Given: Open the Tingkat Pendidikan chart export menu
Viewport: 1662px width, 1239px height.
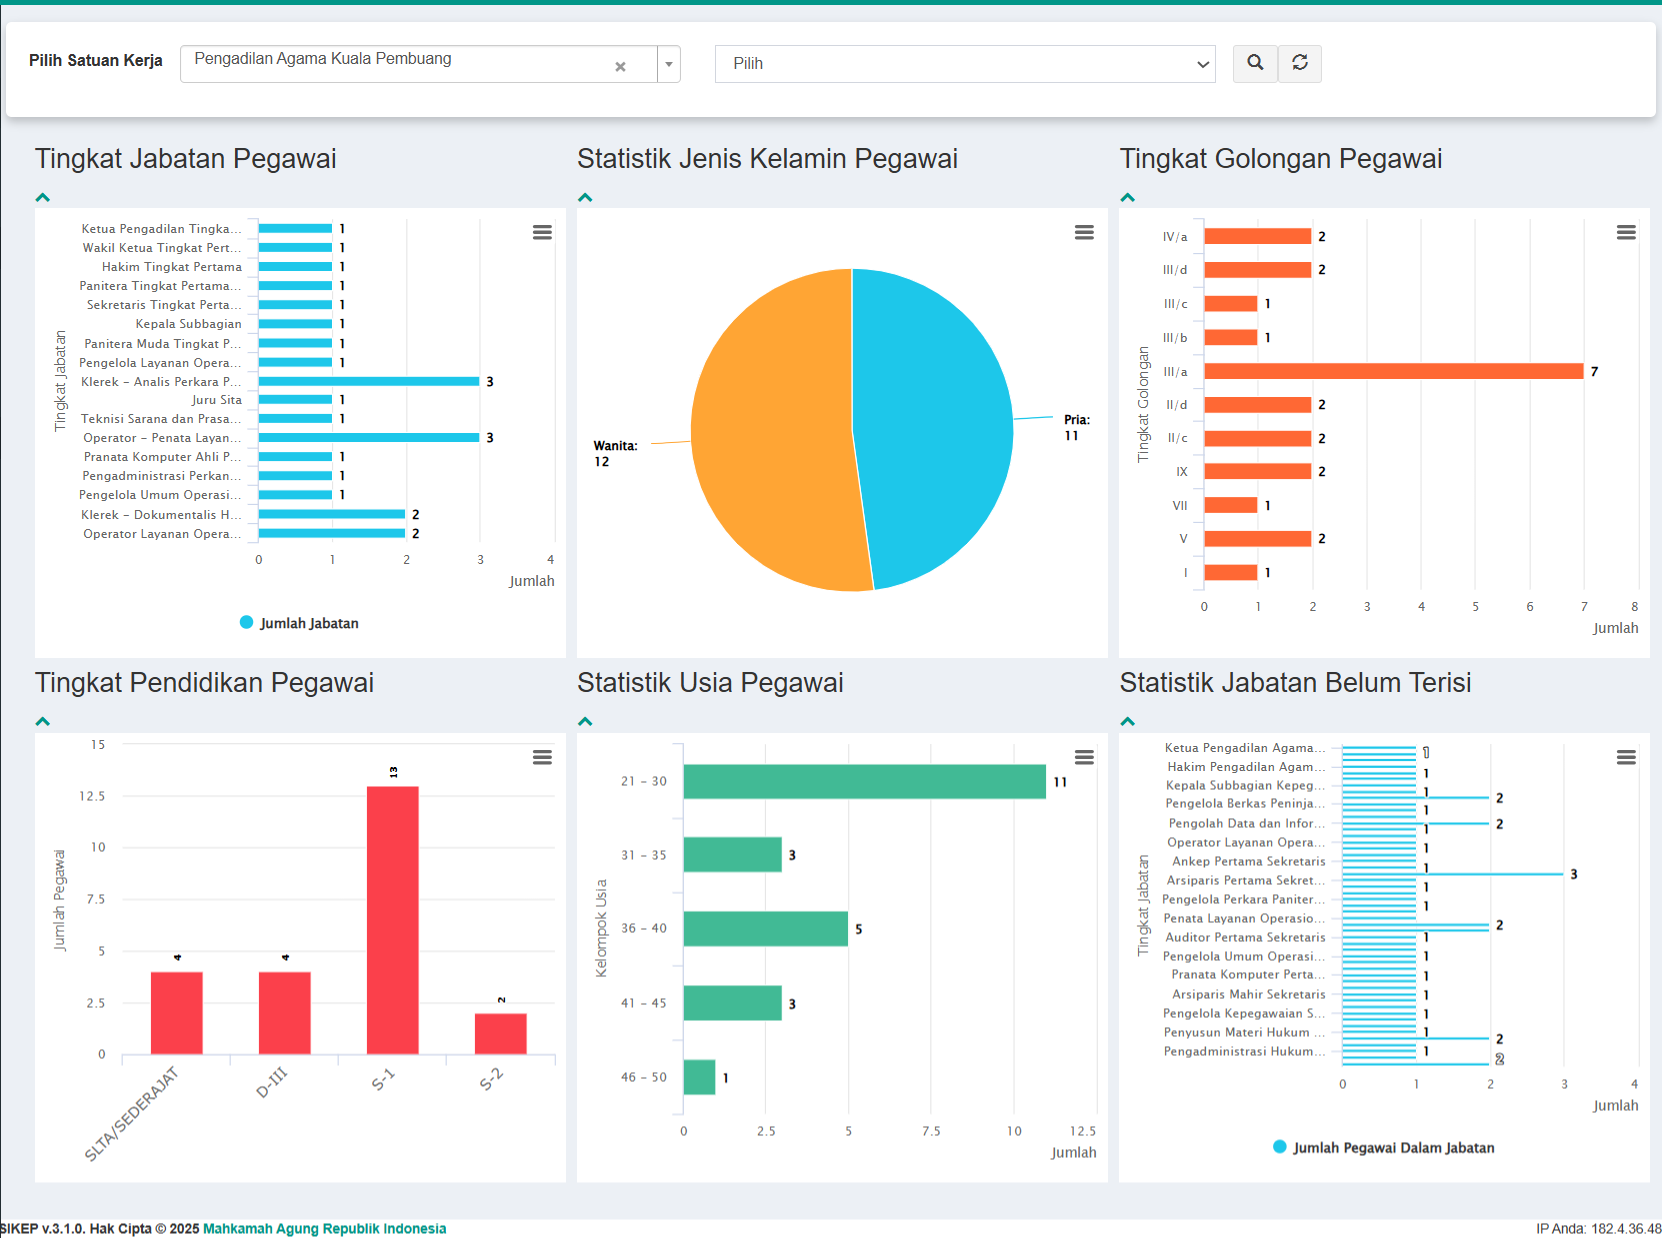Looking at the screenshot, I should tap(542, 757).
